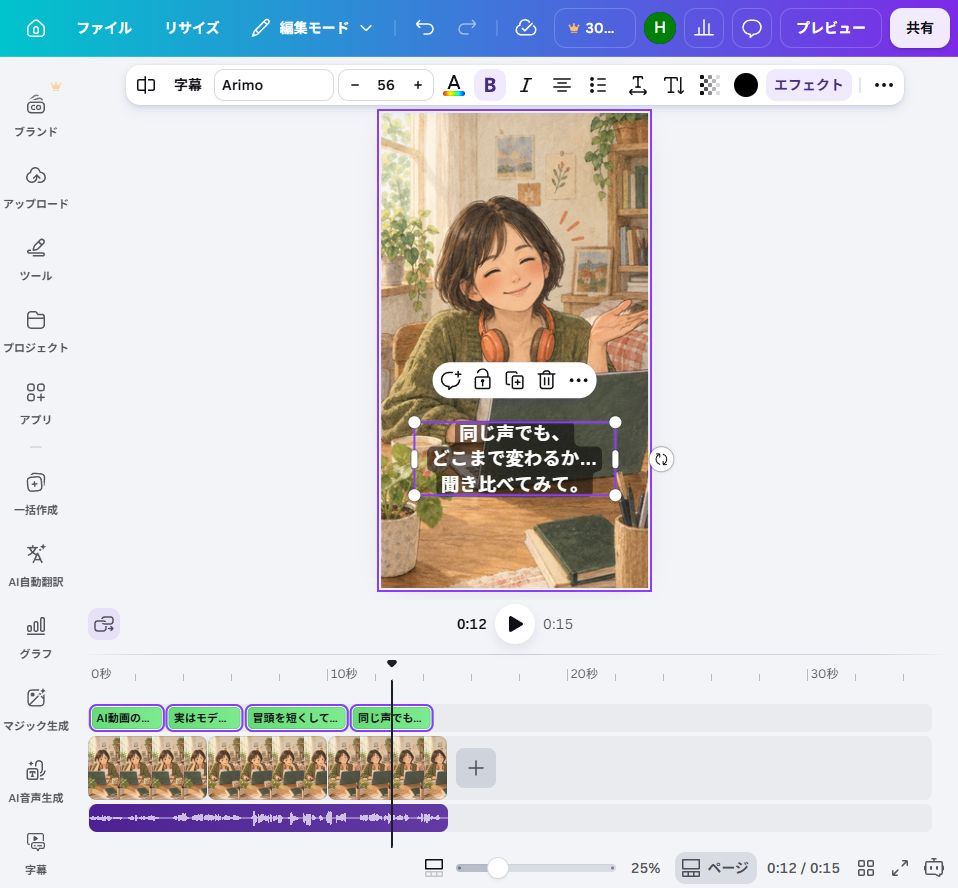Open the AI自動翻訳 sidebar panel
958x888 pixels.
click(x=35, y=565)
